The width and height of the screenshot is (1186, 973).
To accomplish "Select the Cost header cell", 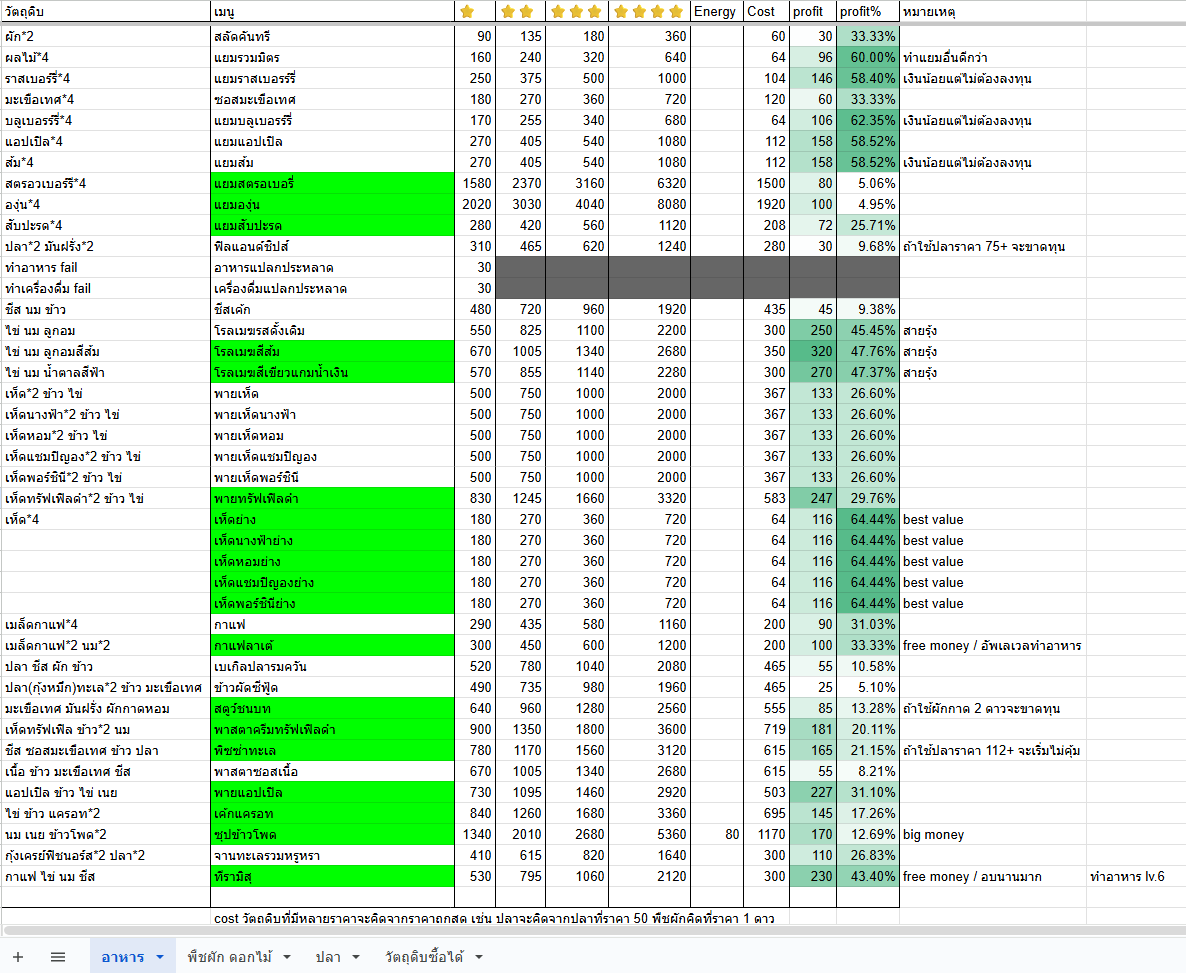I will point(766,11).
